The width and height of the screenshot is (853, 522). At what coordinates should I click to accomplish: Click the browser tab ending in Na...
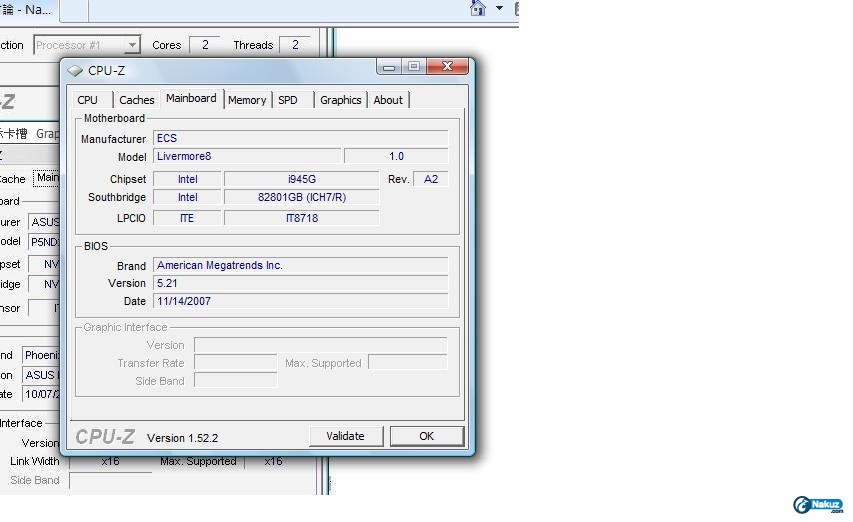coord(28,9)
